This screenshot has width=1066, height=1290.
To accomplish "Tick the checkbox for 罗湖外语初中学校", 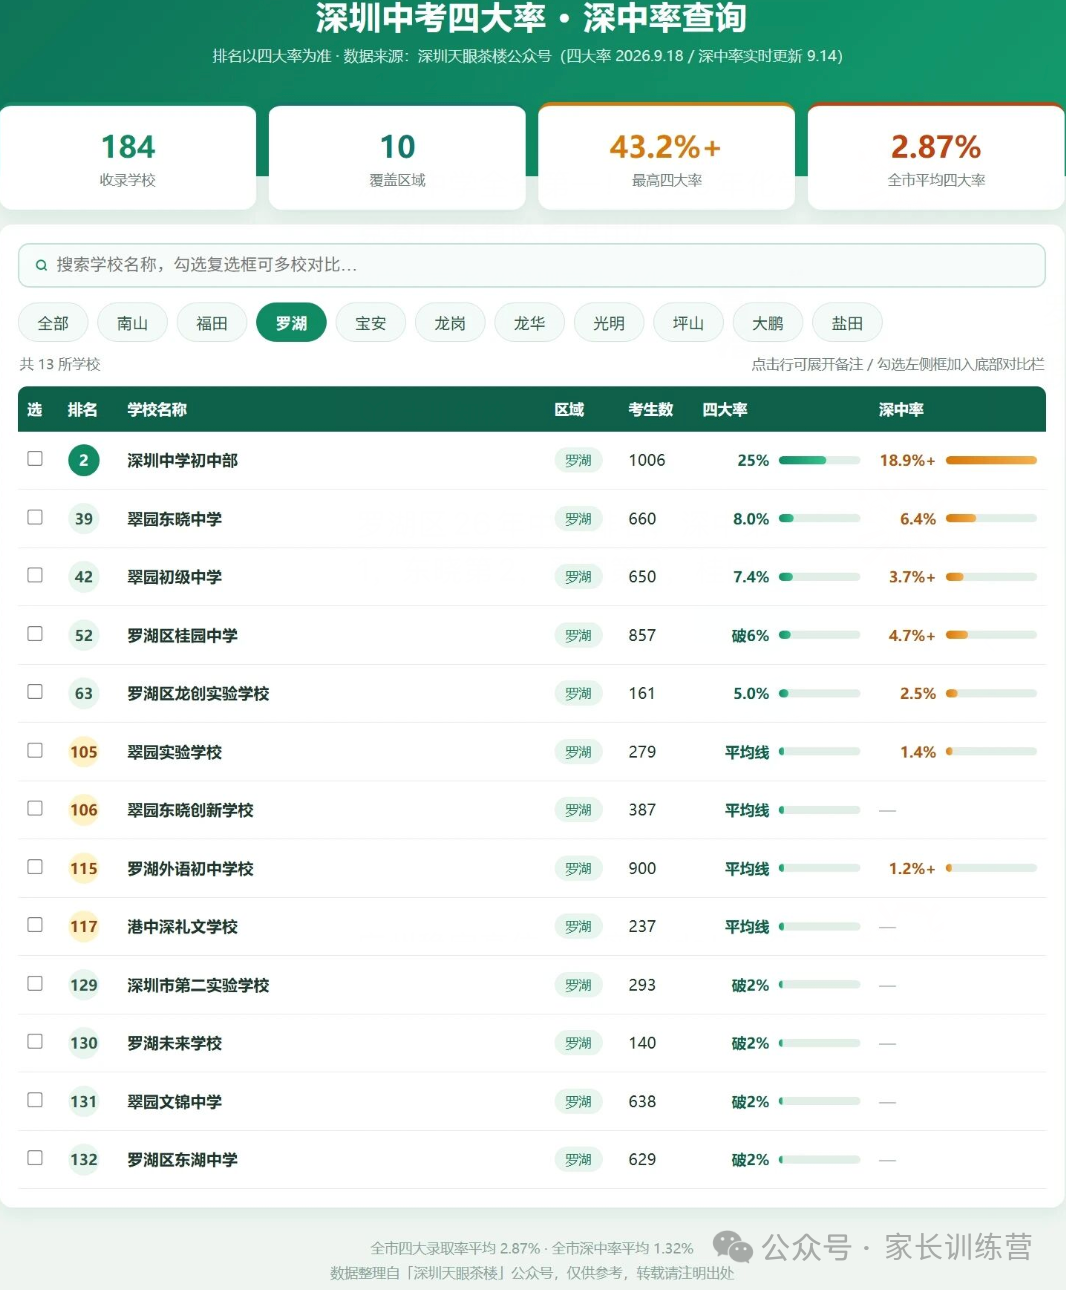I will tap(35, 867).
